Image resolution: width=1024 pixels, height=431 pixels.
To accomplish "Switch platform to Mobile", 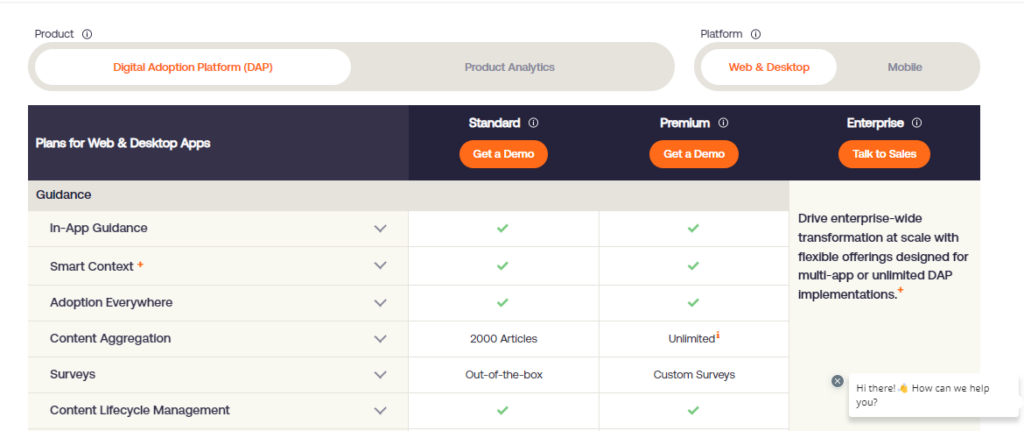I will pyautogui.click(x=904, y=67).
